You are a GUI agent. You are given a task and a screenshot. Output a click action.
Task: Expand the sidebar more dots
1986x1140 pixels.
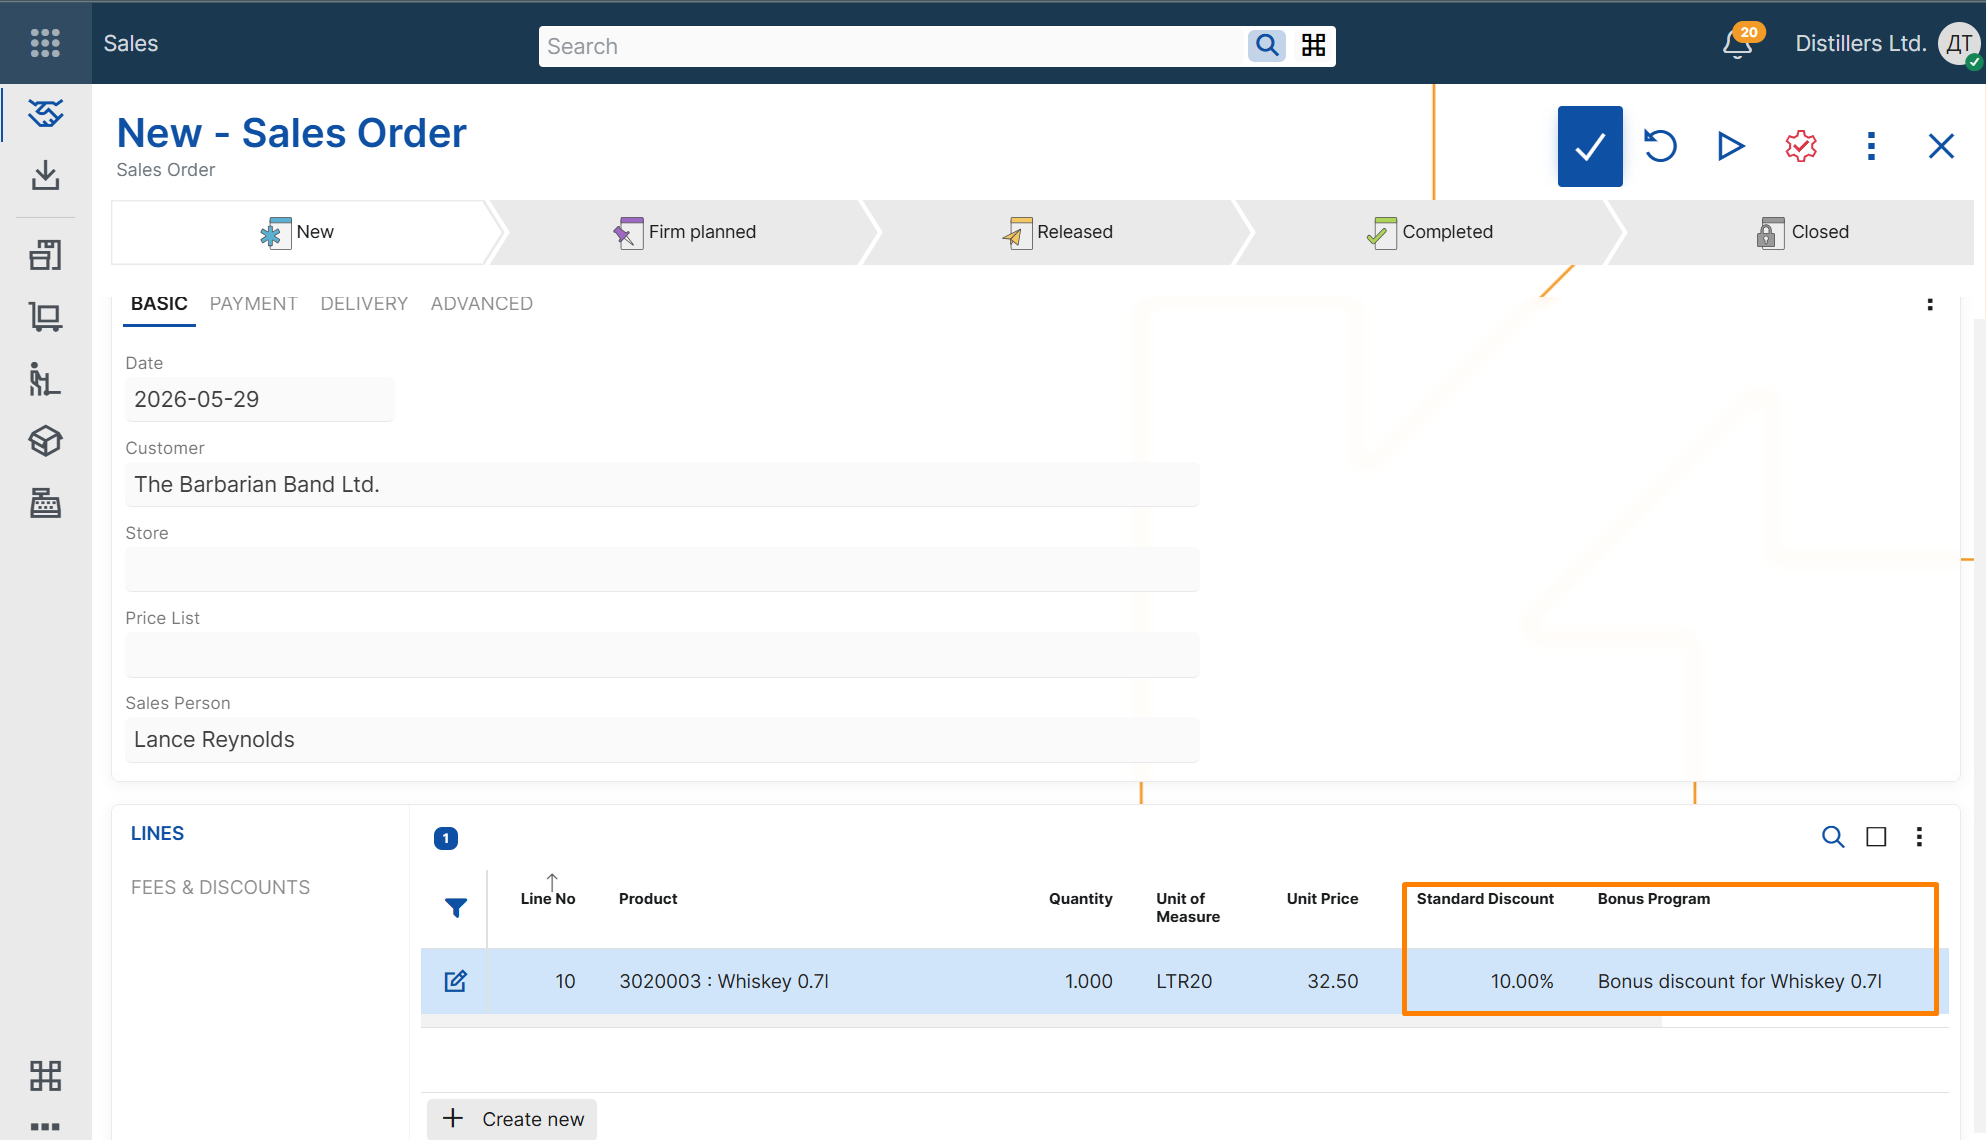45,1127
